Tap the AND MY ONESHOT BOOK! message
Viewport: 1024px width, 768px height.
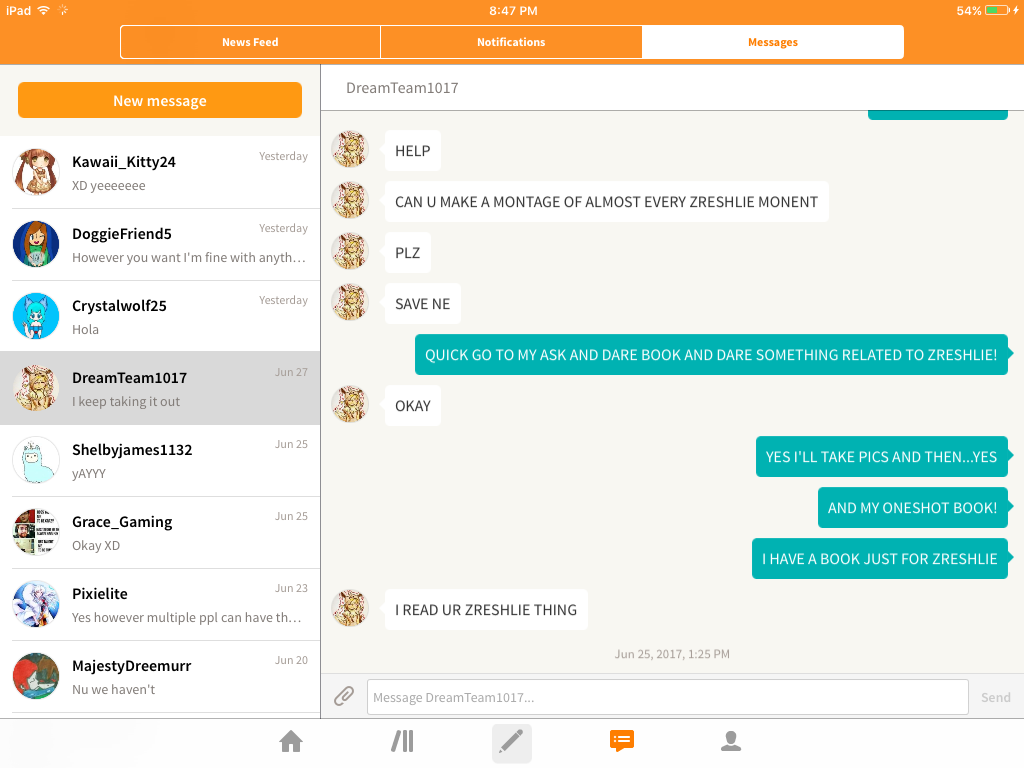[912, 507]
